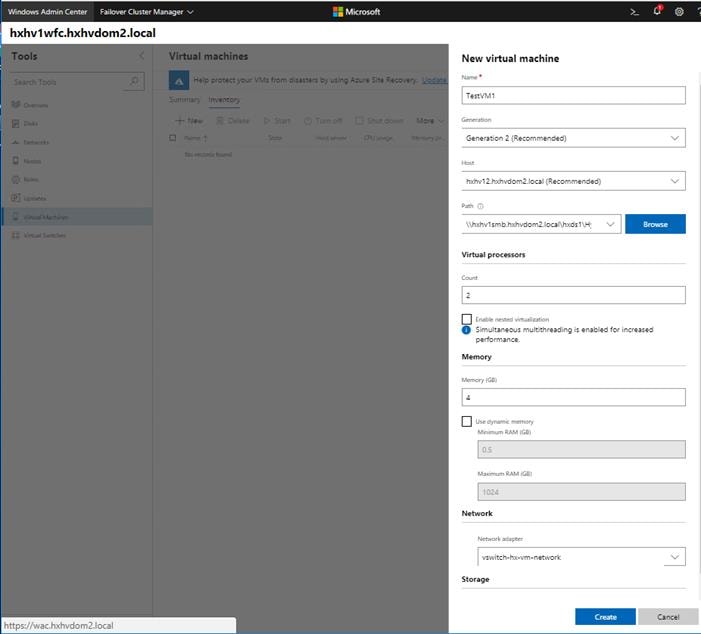Open the notifications bell icon

point(657,11)
